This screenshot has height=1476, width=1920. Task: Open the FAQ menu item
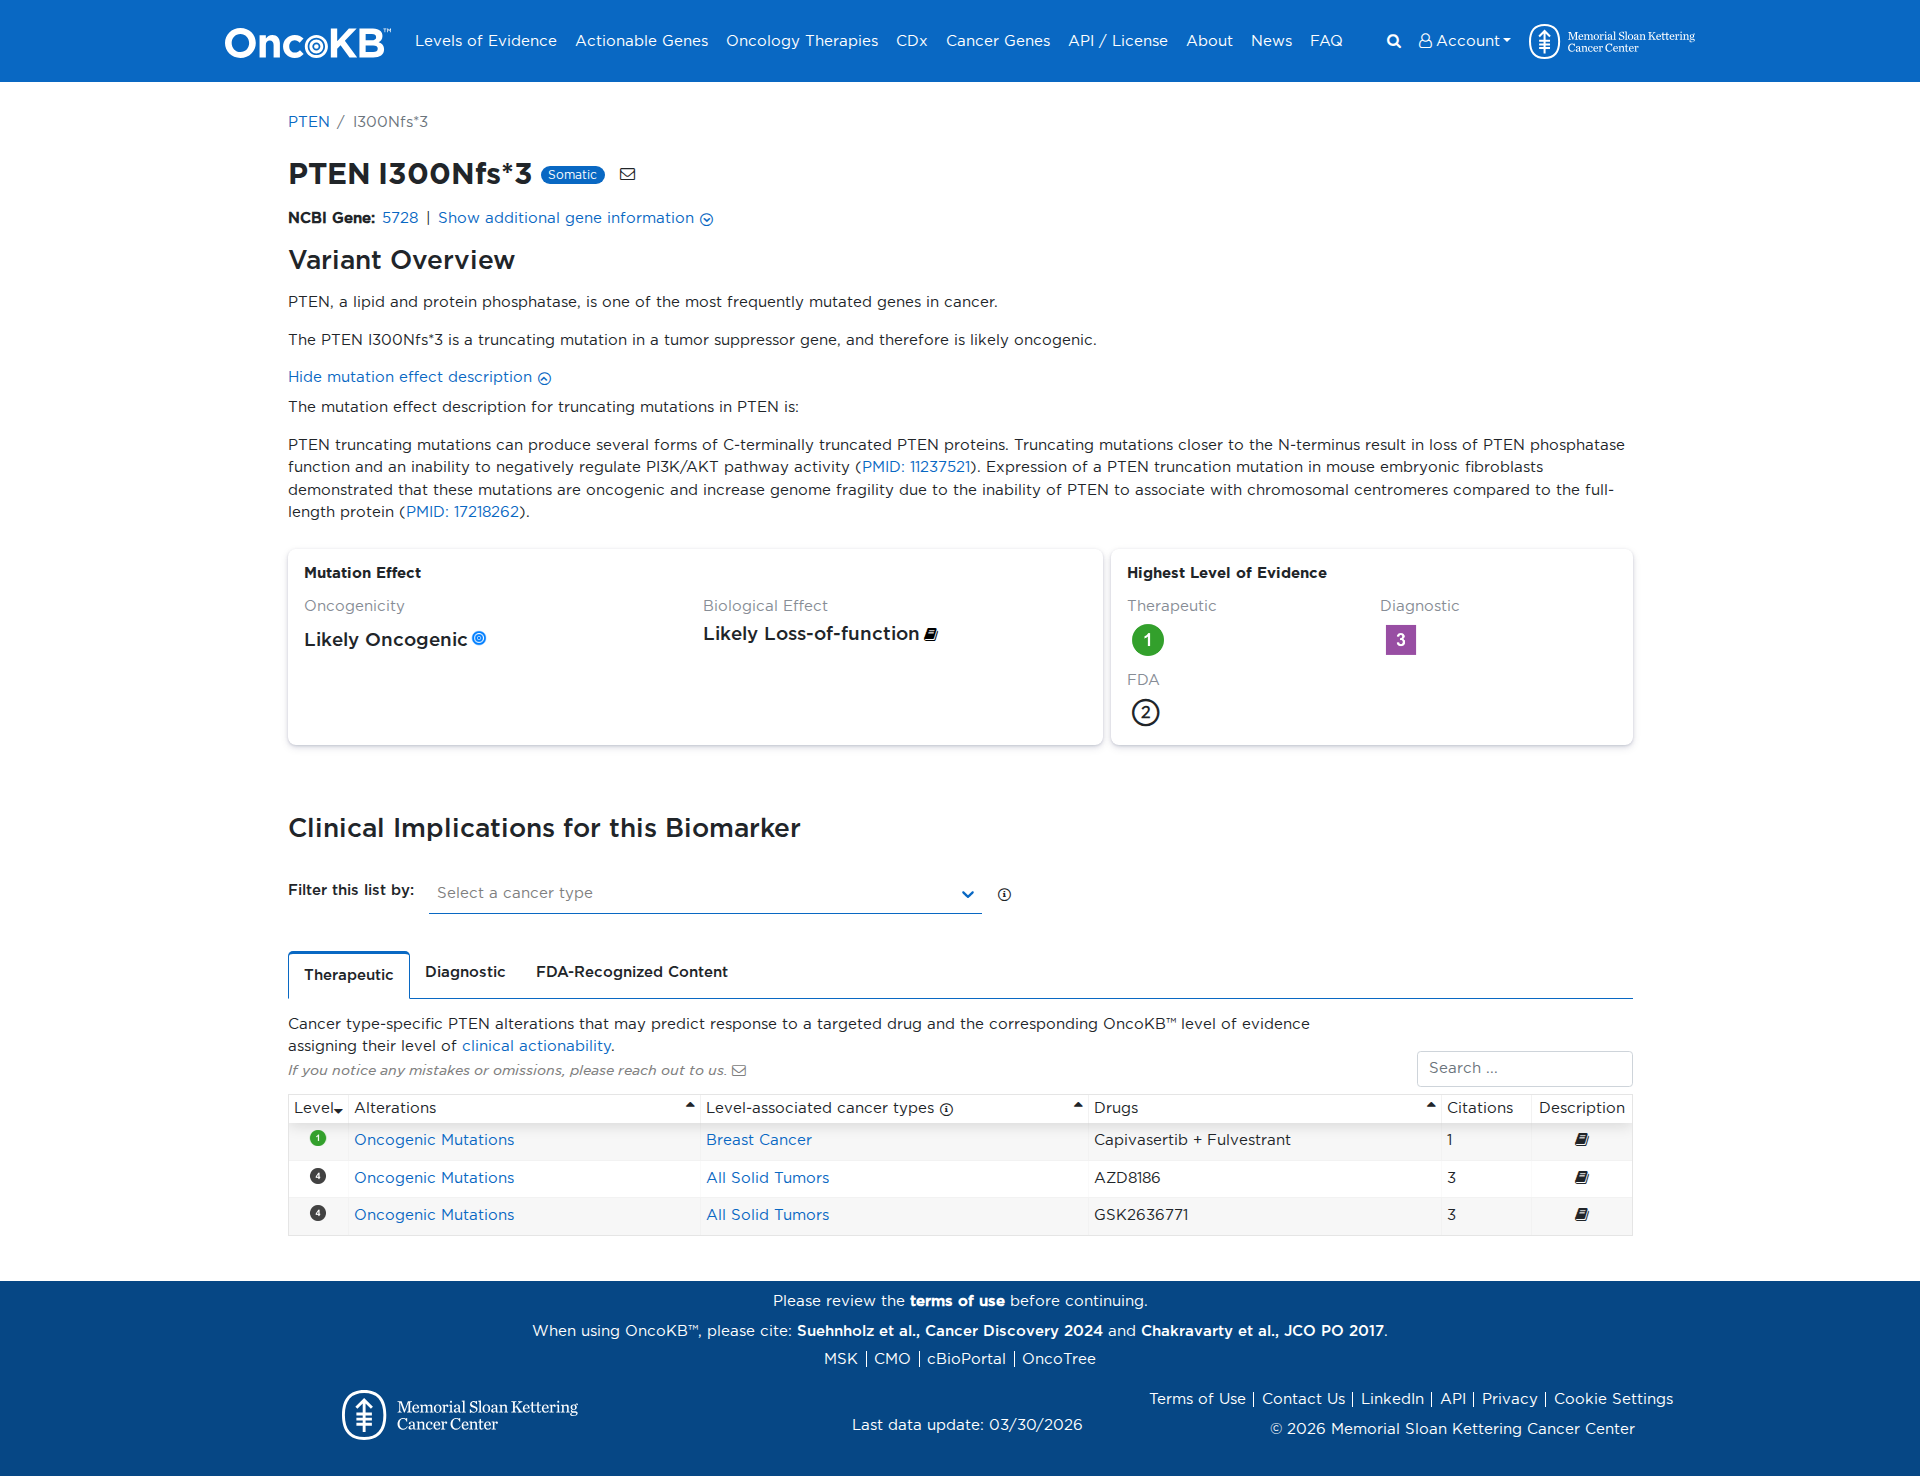pyautogui.click(x=1326, y=41)
